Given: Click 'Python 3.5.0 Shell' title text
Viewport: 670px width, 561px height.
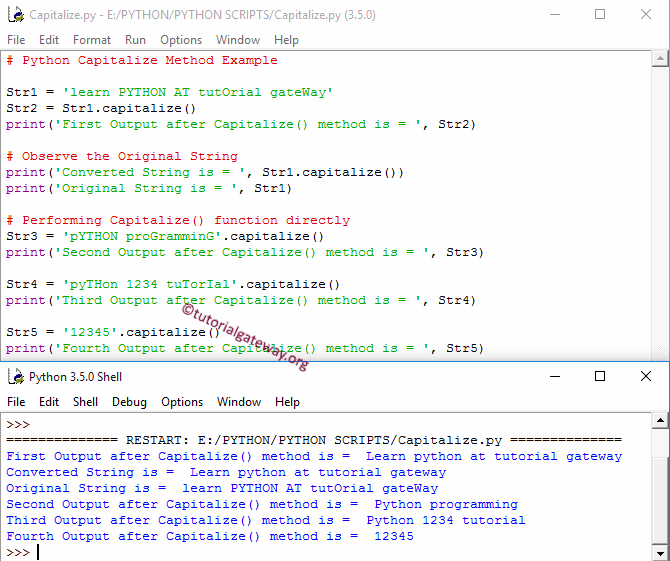Looking at the screenshot, I should point(76,377).
